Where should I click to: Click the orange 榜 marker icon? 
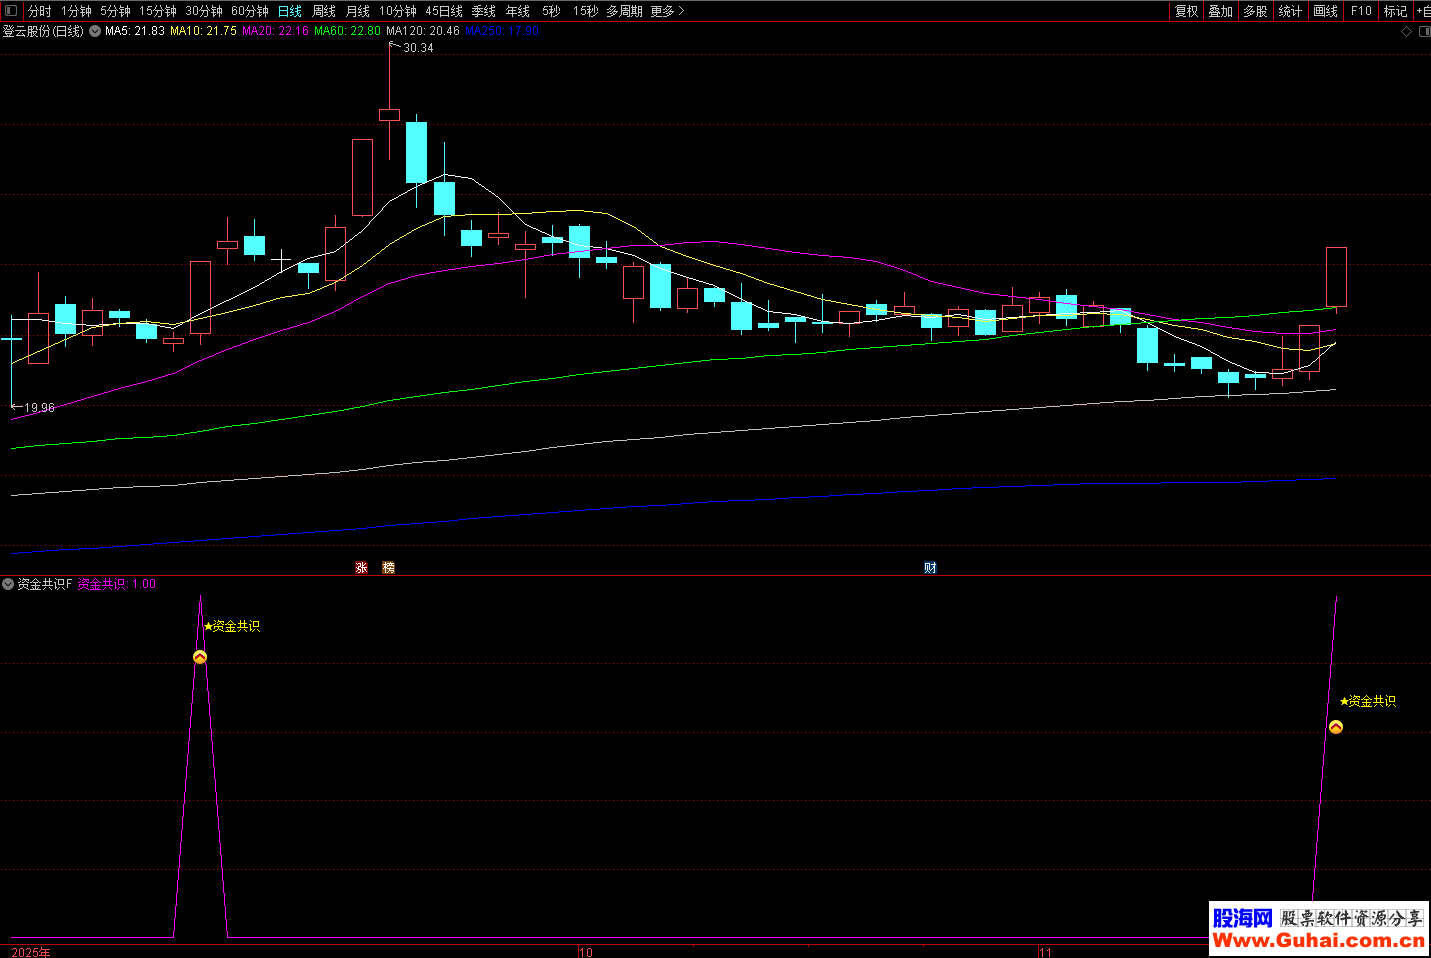point(388,568)
